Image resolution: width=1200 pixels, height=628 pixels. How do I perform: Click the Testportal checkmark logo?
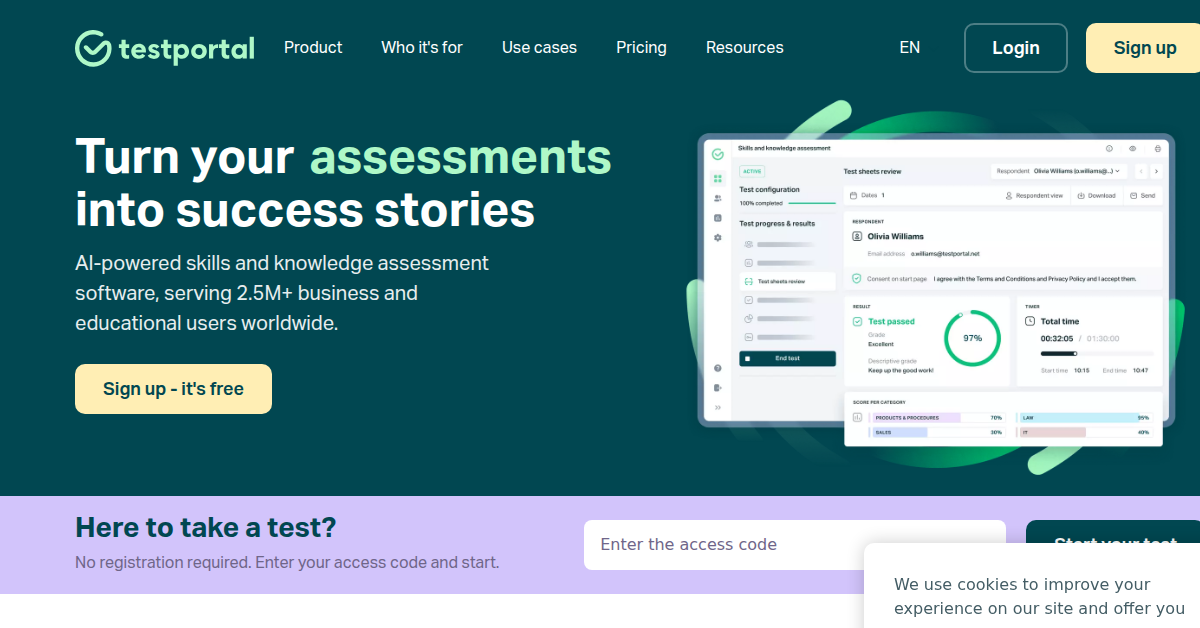93,48
